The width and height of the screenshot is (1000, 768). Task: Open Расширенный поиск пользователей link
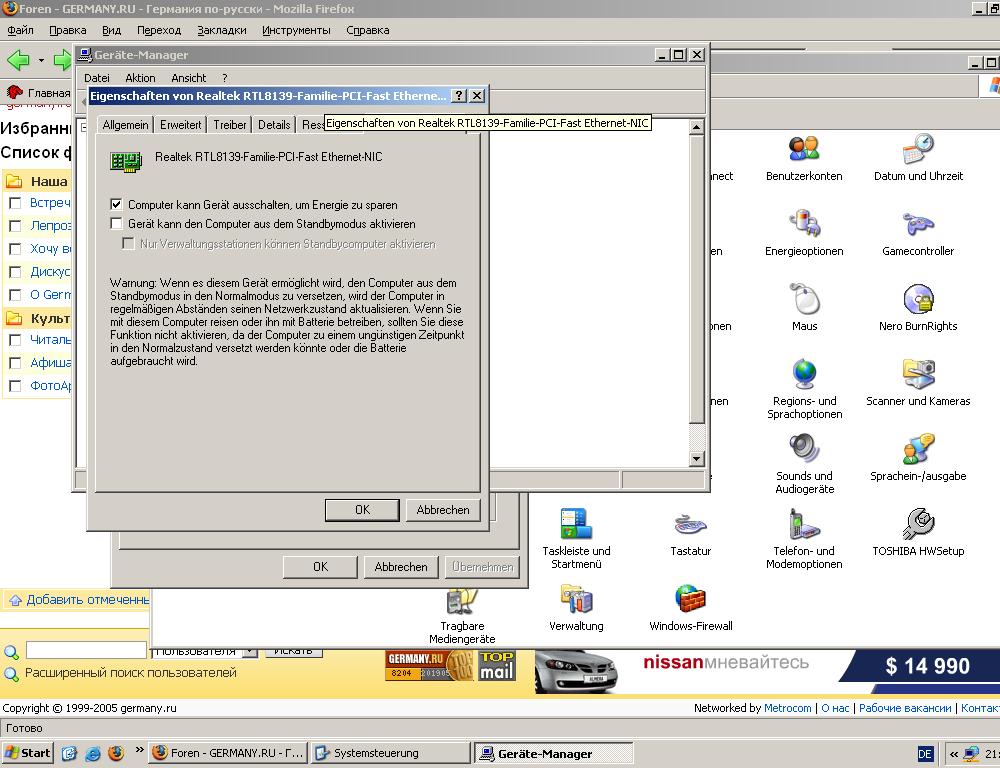click(131, 672)
